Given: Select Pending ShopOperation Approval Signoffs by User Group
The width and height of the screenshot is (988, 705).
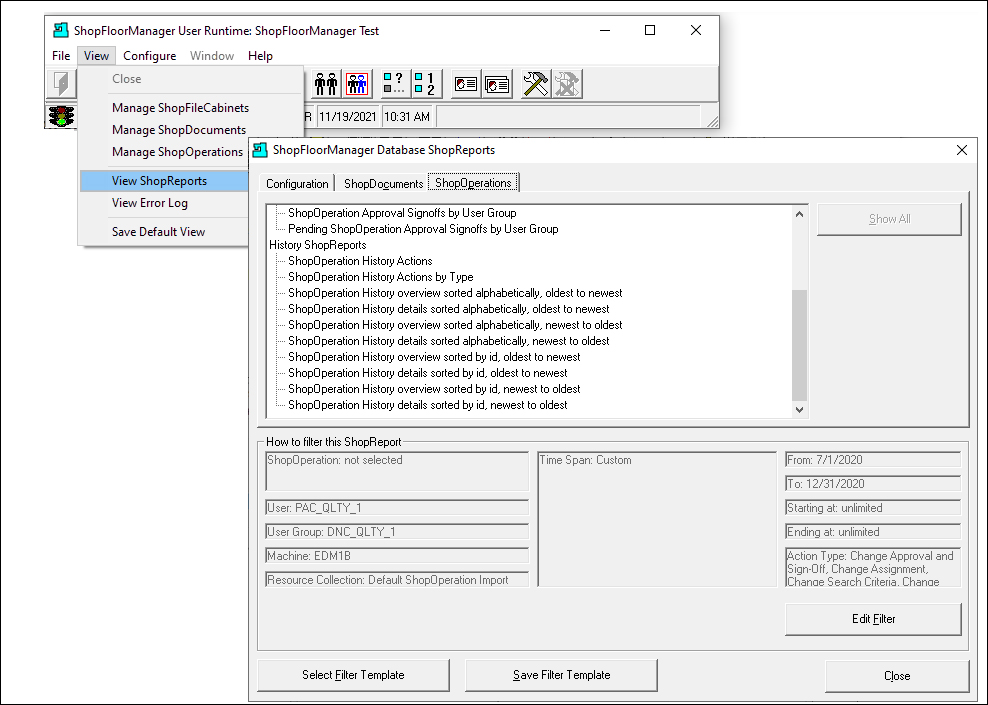Looking at the screenshot, I should click(x=423, y=229).
